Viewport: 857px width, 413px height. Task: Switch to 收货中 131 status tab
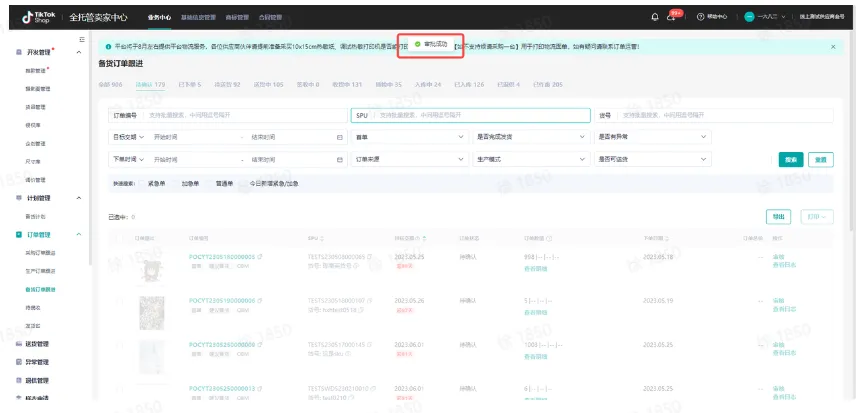tap(347, 85)
